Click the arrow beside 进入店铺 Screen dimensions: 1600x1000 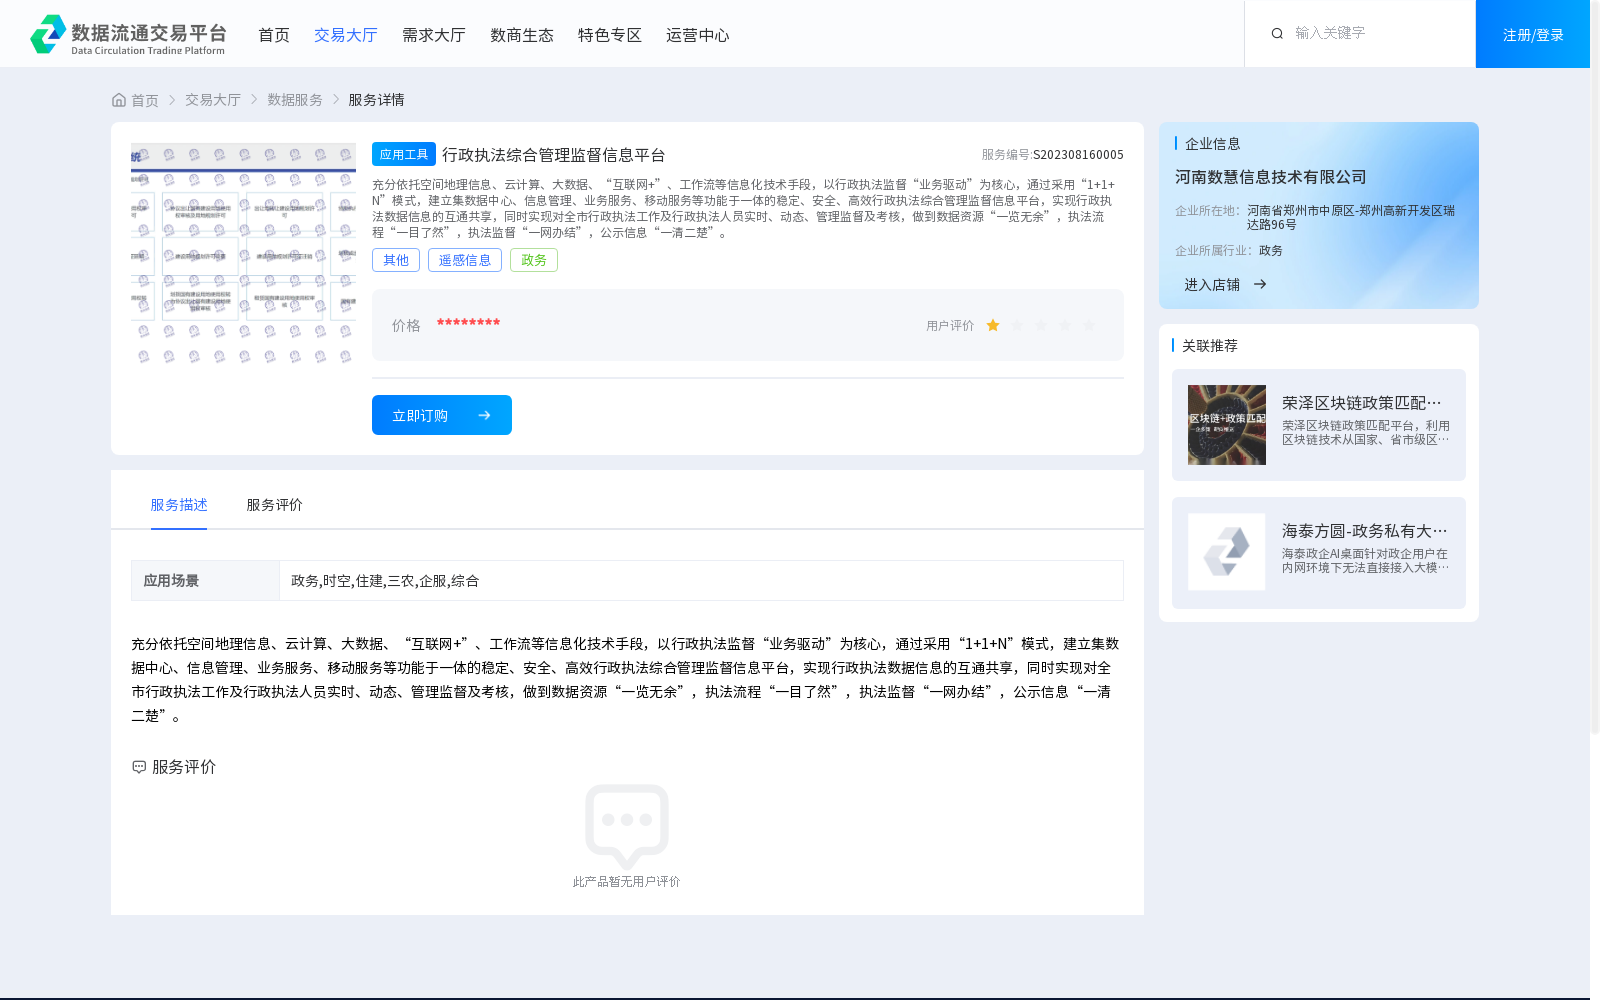coord(1260,284)
